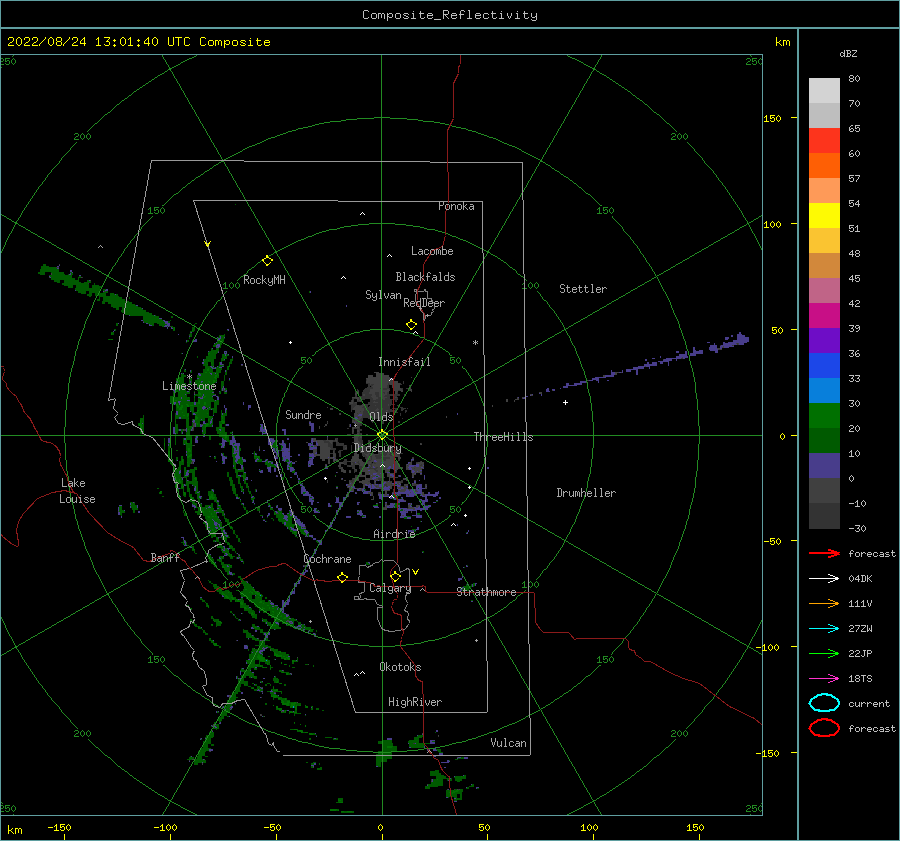Click the Okotoks label
This screenshot has height=841, width=900.
(x=400, y=667)
